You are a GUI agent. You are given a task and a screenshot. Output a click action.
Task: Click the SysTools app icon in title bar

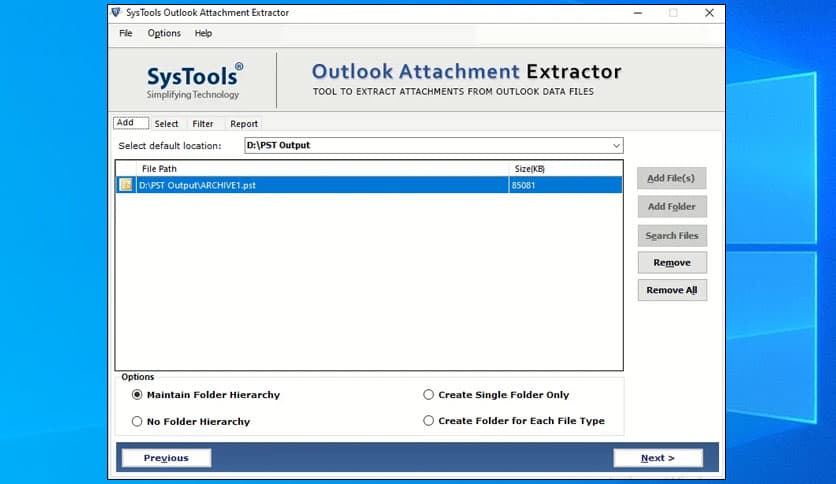click(116, 12)
